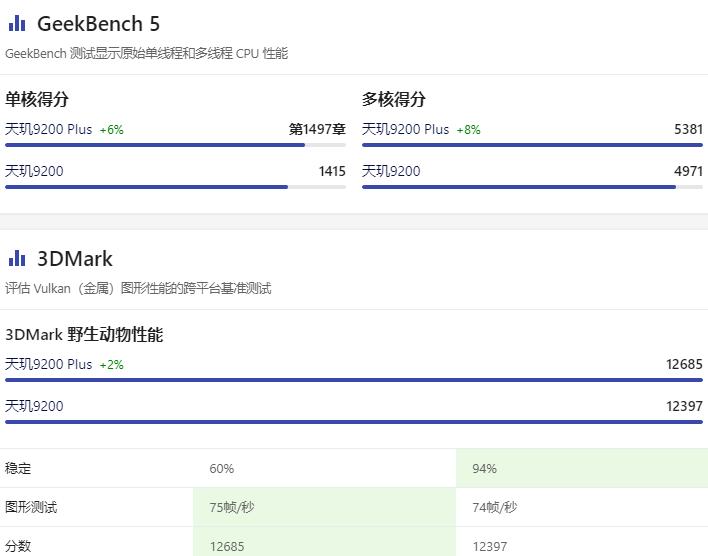The height and width of the screenshot is (556, 708).
Task: Click the single-core progress bar for 天玑9200 Plus
Action: point(175,145)
